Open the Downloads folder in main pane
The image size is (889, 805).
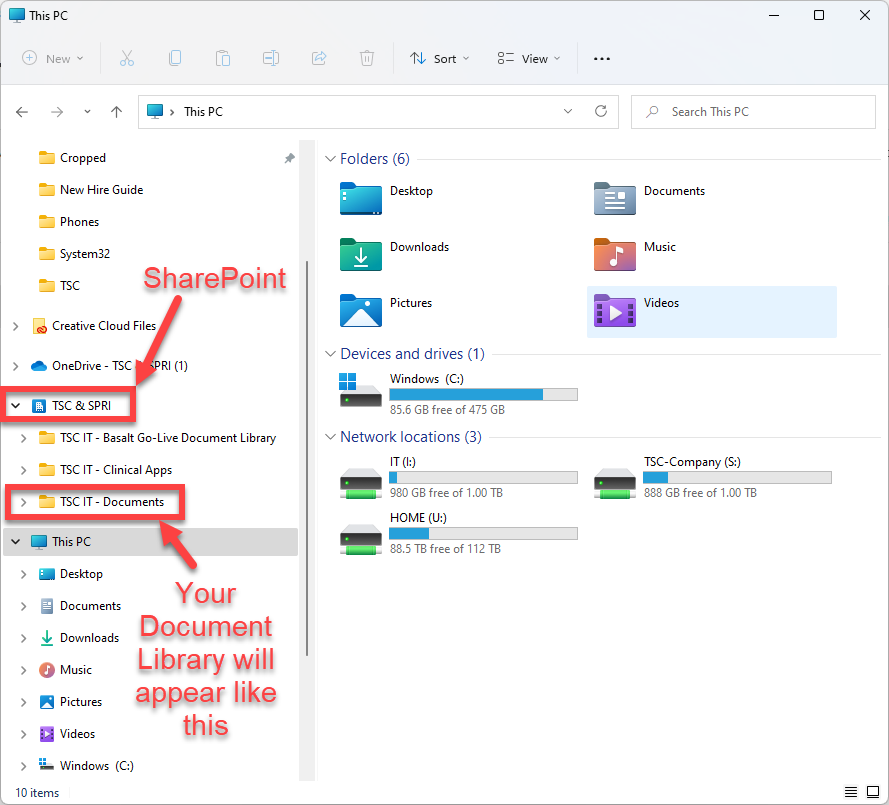pyautogui.click(x=361, y=255)
